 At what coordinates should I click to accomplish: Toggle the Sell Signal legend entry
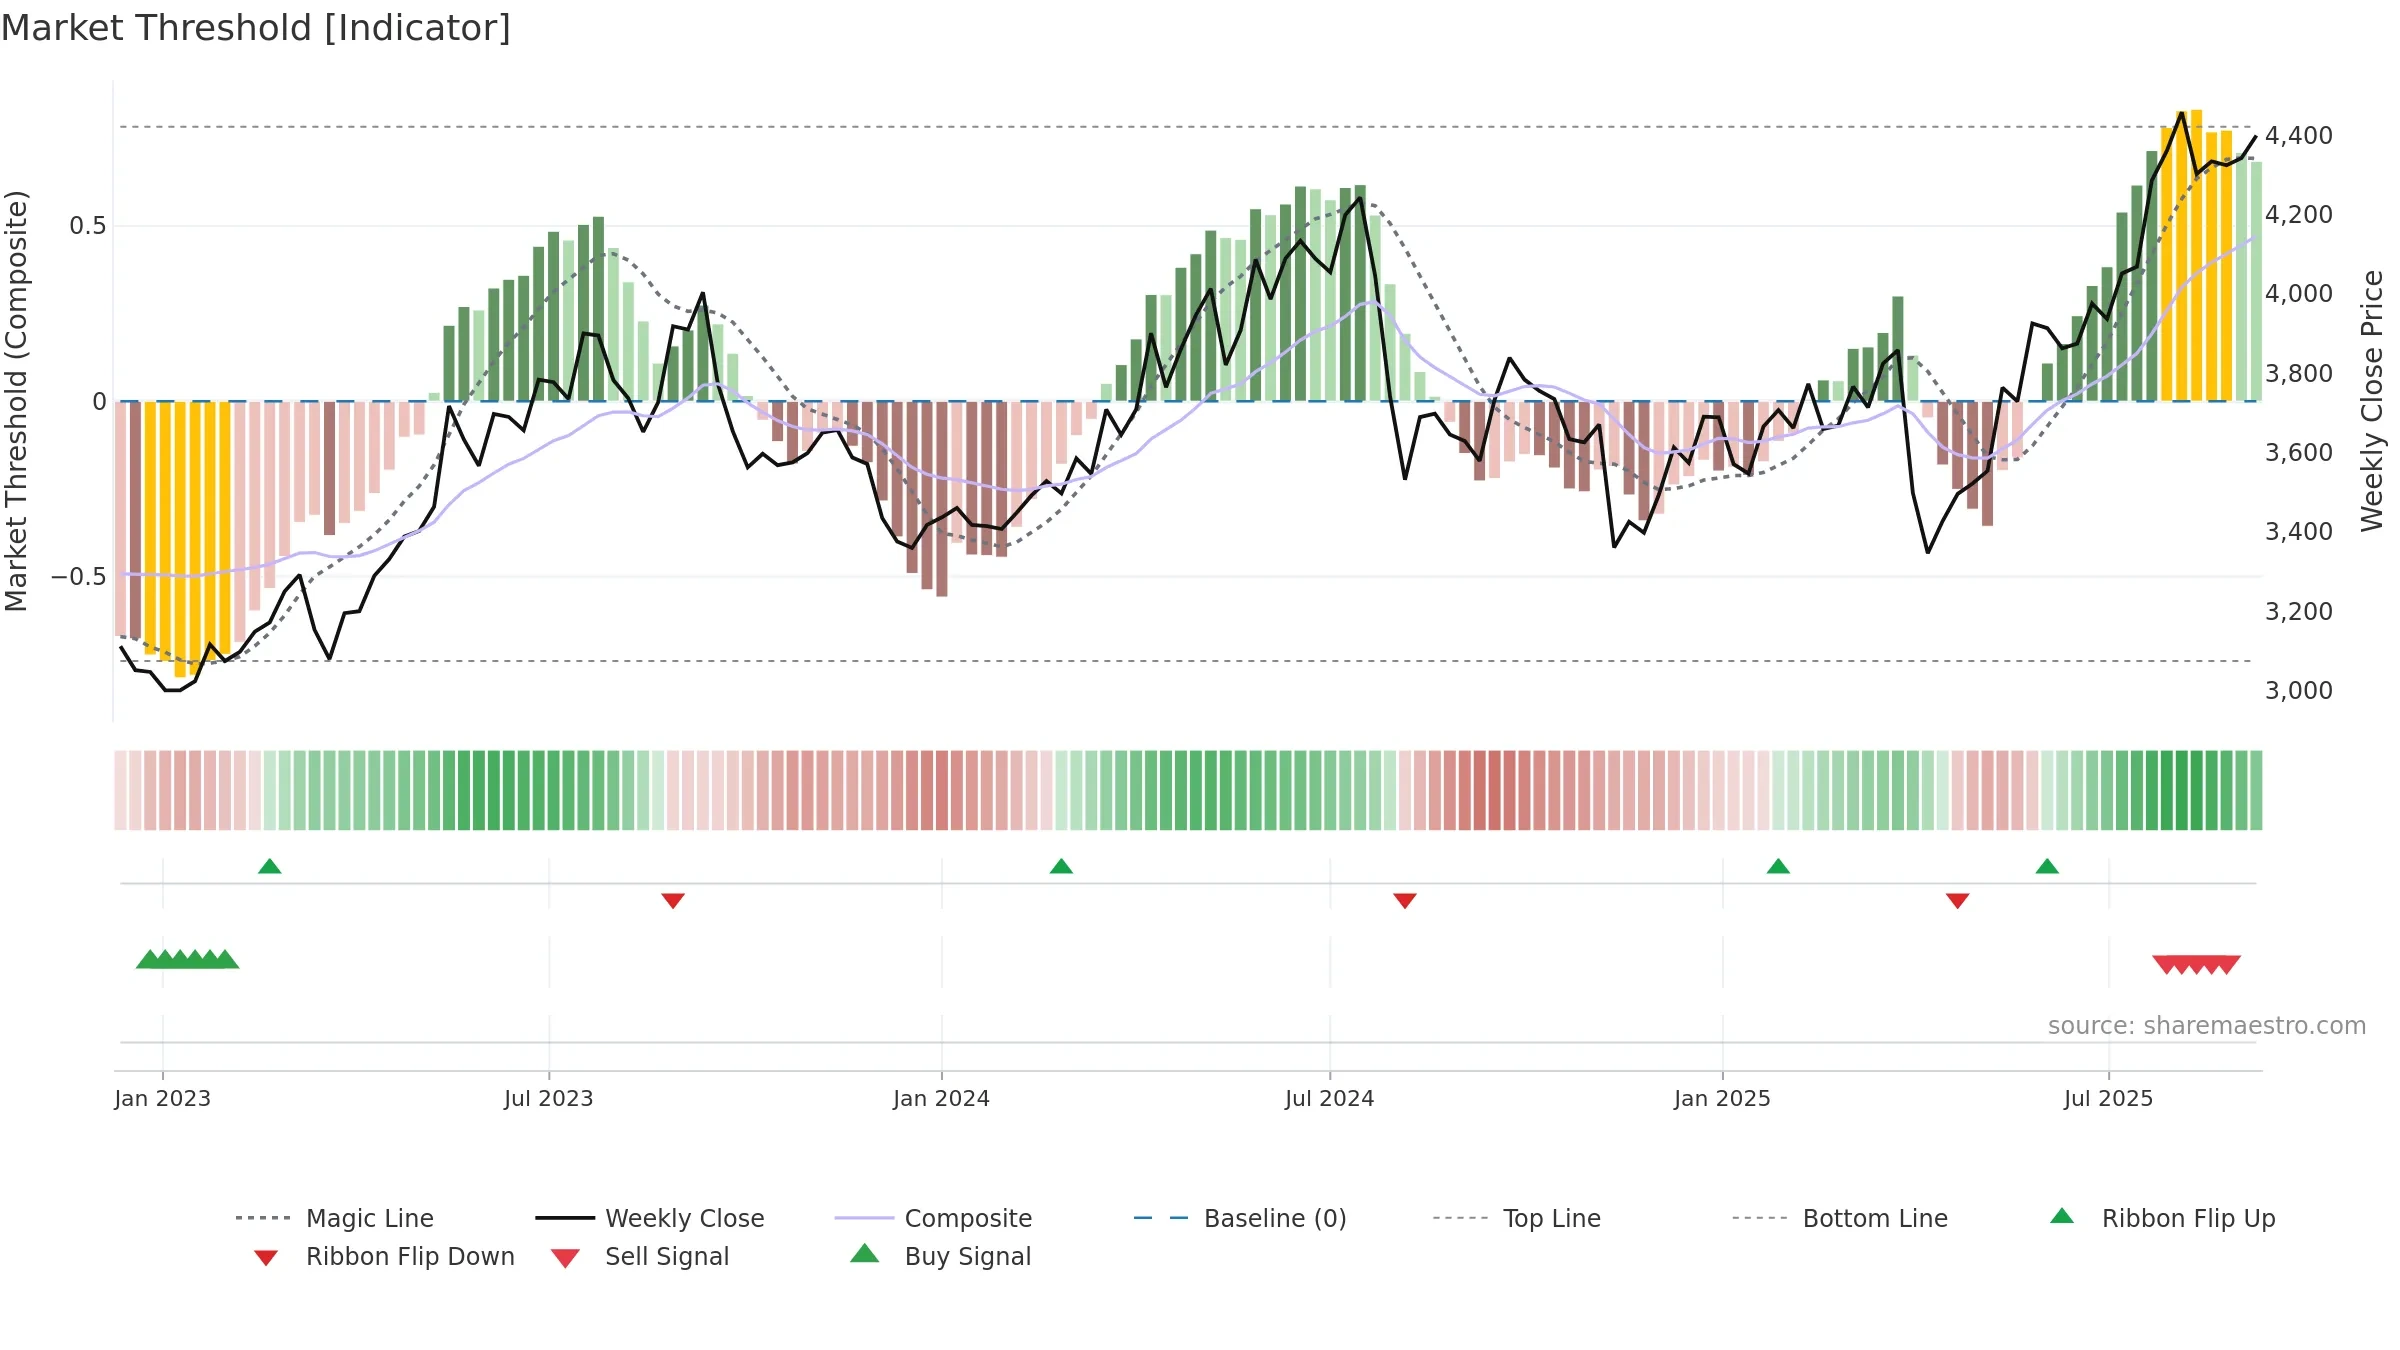640,1257
